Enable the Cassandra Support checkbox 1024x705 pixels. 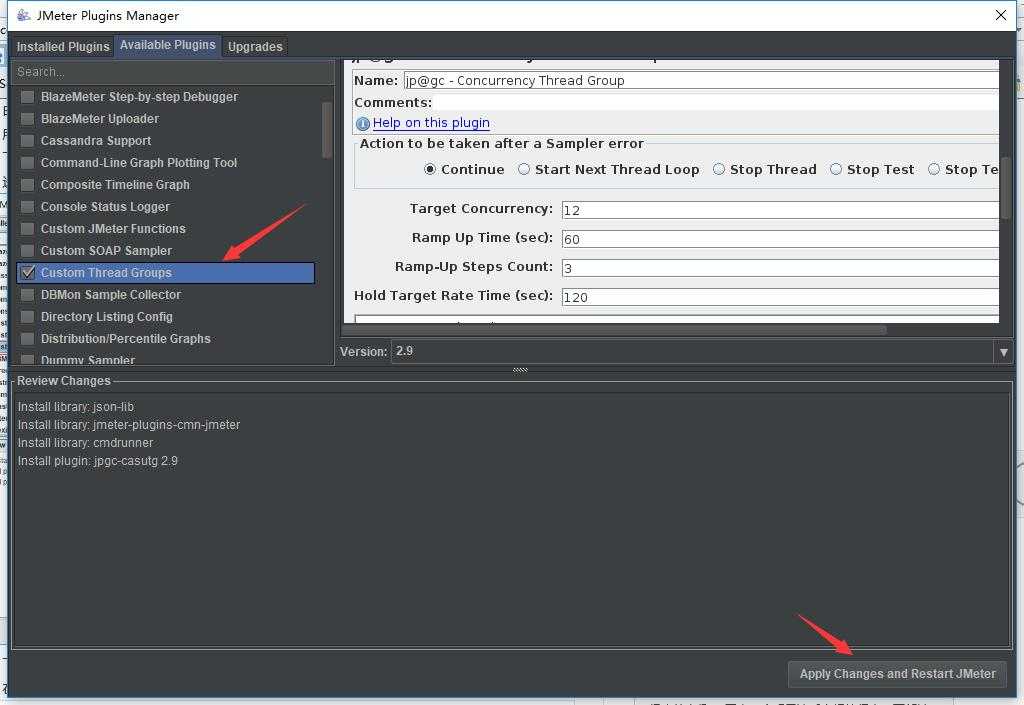[x=27, y=141]
